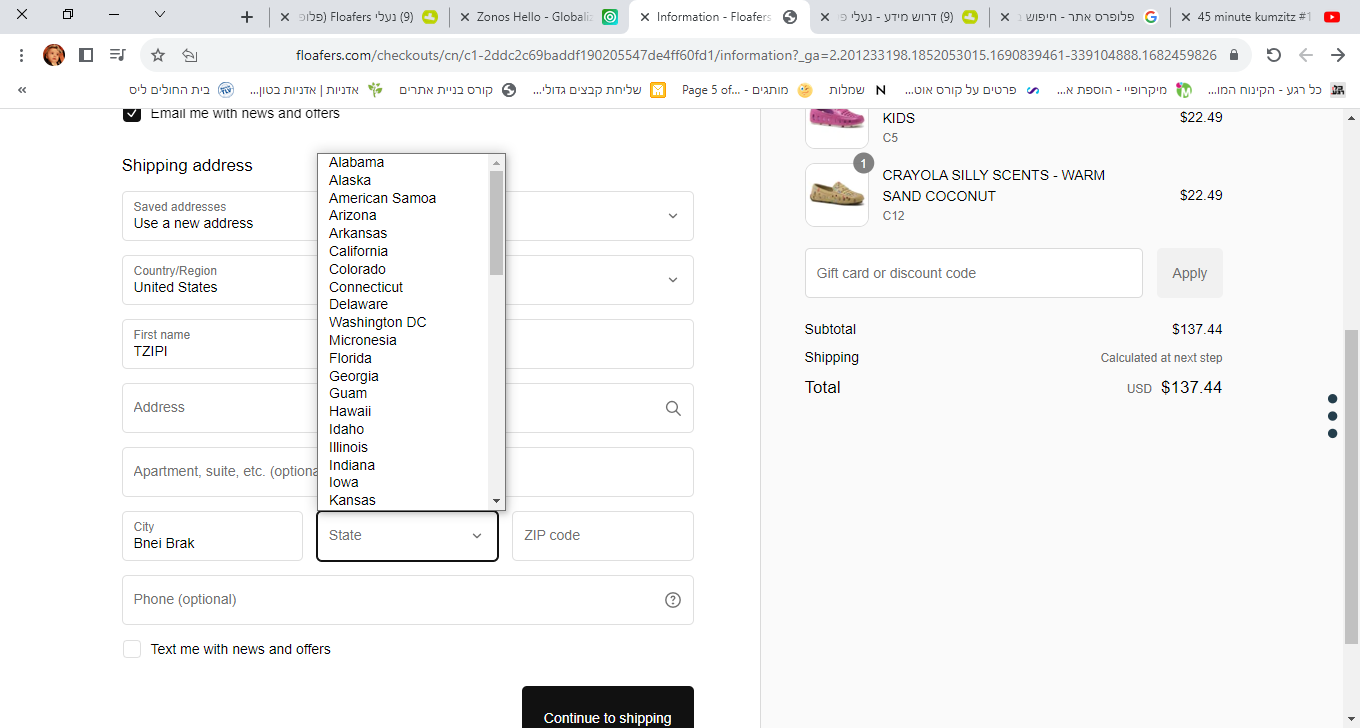The width and height of the screenshot is (1360, 728).
Task: Click the Gift card or discount code field
Action: pyautogui.click(x=974, y=273)
